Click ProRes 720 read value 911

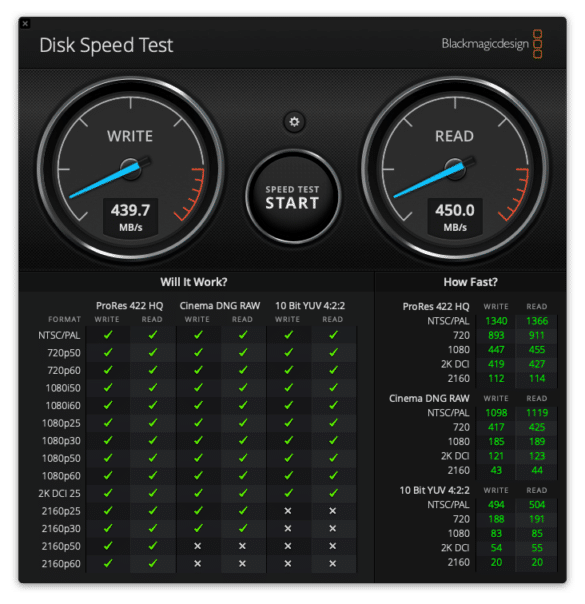tap(536, 336)
